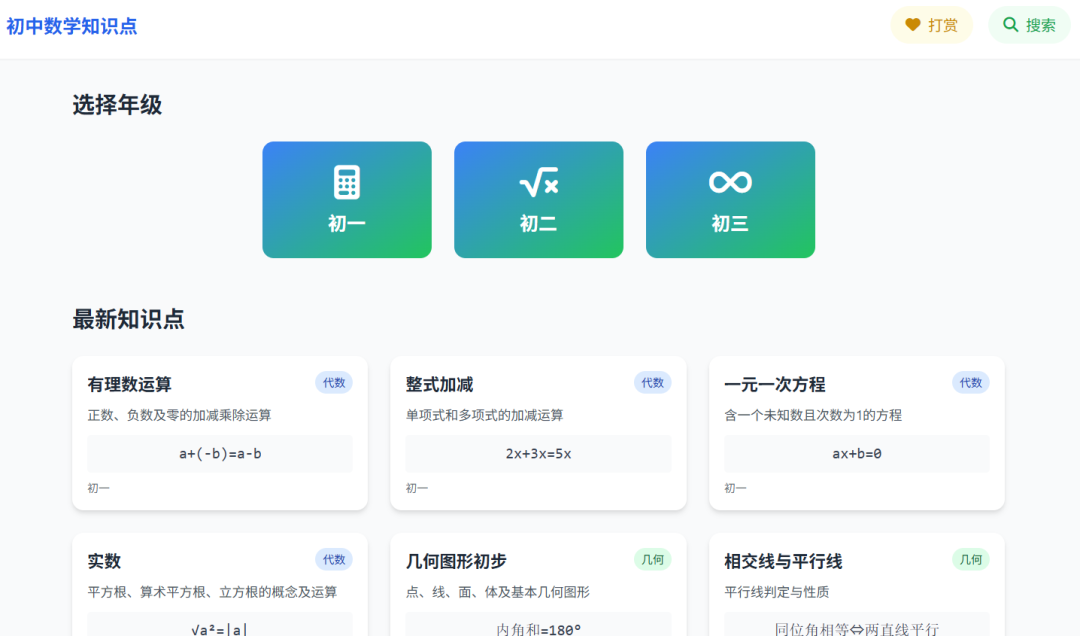Screen dimensions: 1080x636
Task: Open the 搜索 search button
Action: tap(1029, 25)
